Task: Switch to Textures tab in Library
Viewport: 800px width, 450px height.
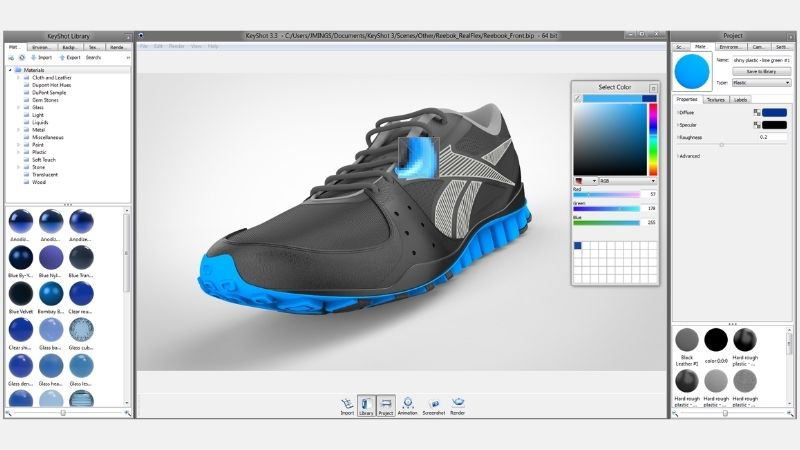Action: click(x=93, y=47)
